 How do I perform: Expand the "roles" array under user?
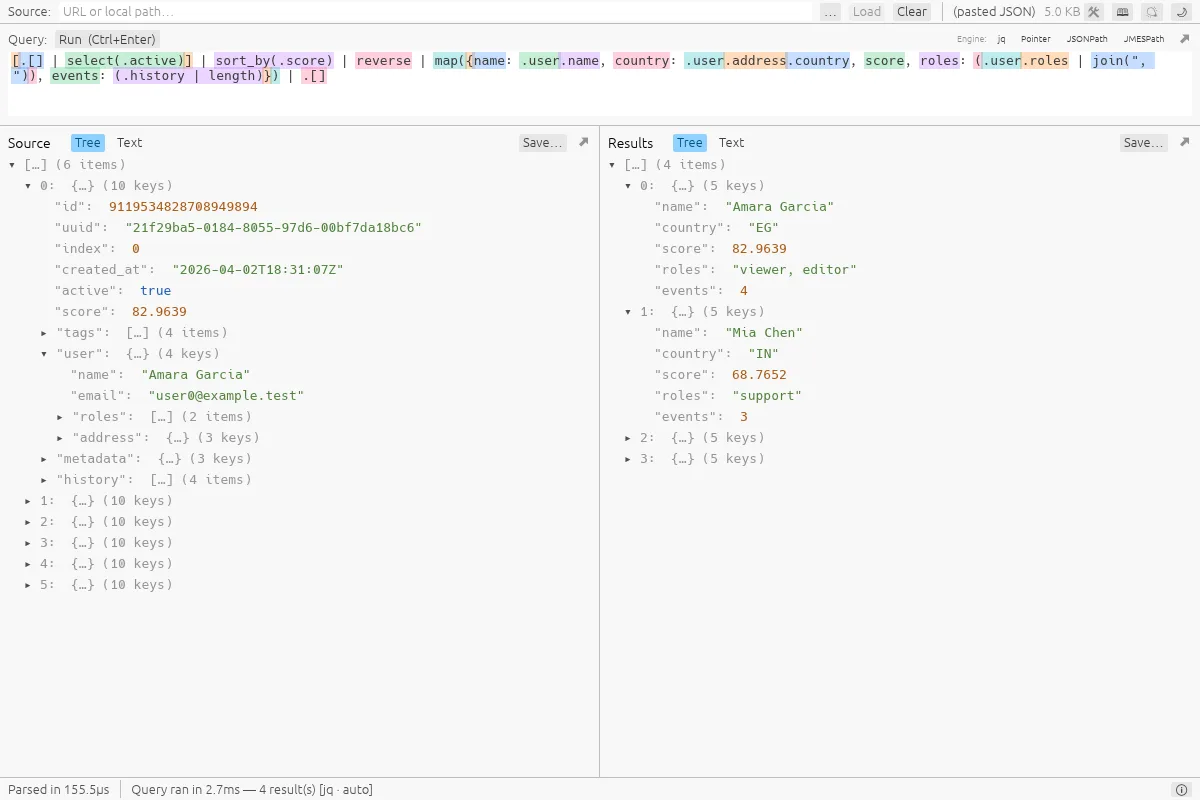coord(60,417)
